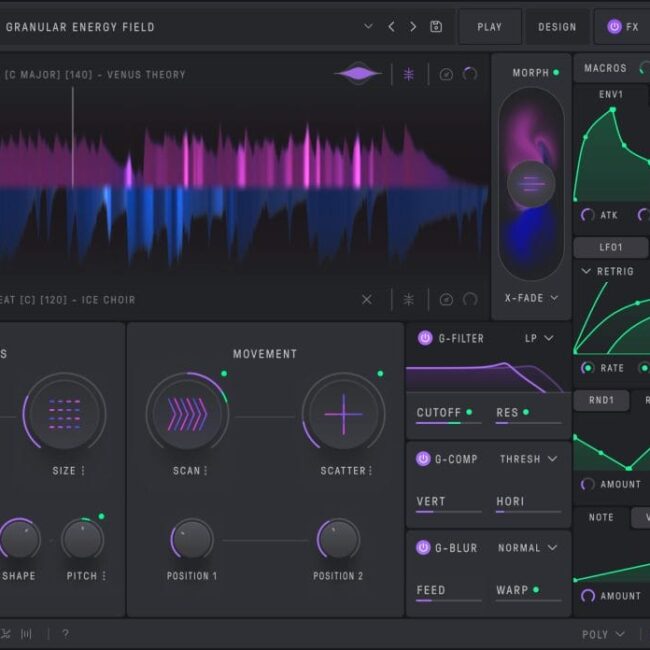Click the save preset disk icon
Viewport: 650px width, 650px height.
click(436, 27)
